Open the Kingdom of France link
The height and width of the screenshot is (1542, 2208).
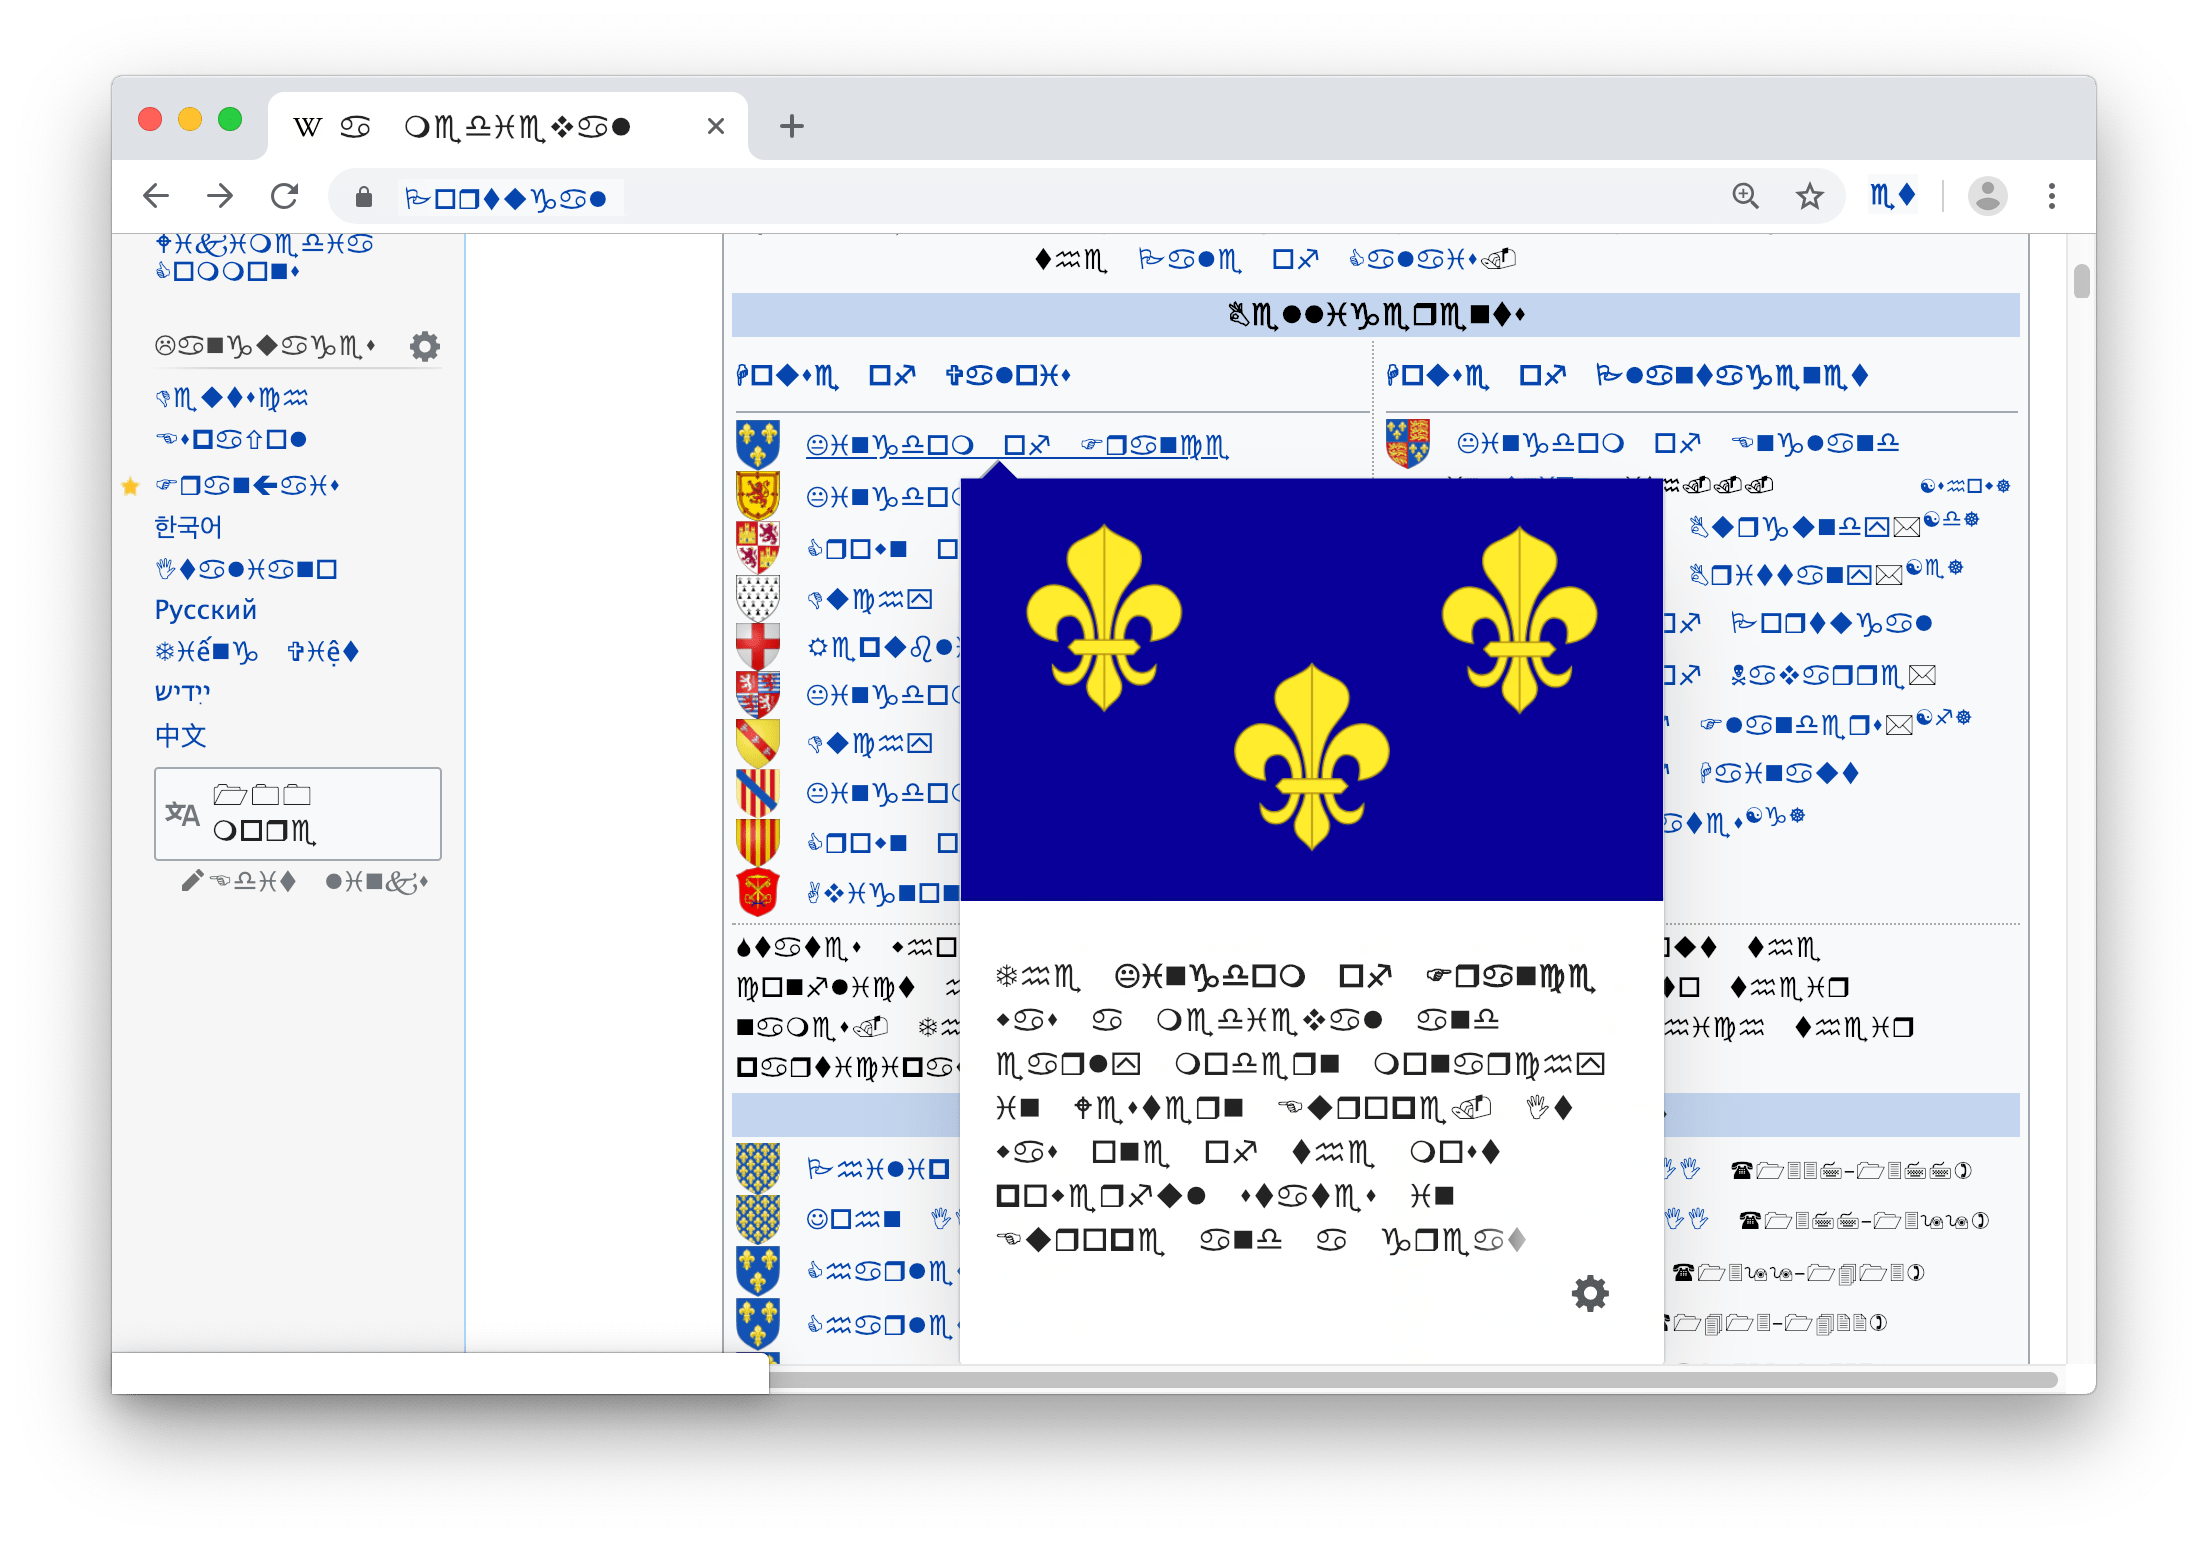tap(1016, 445)
